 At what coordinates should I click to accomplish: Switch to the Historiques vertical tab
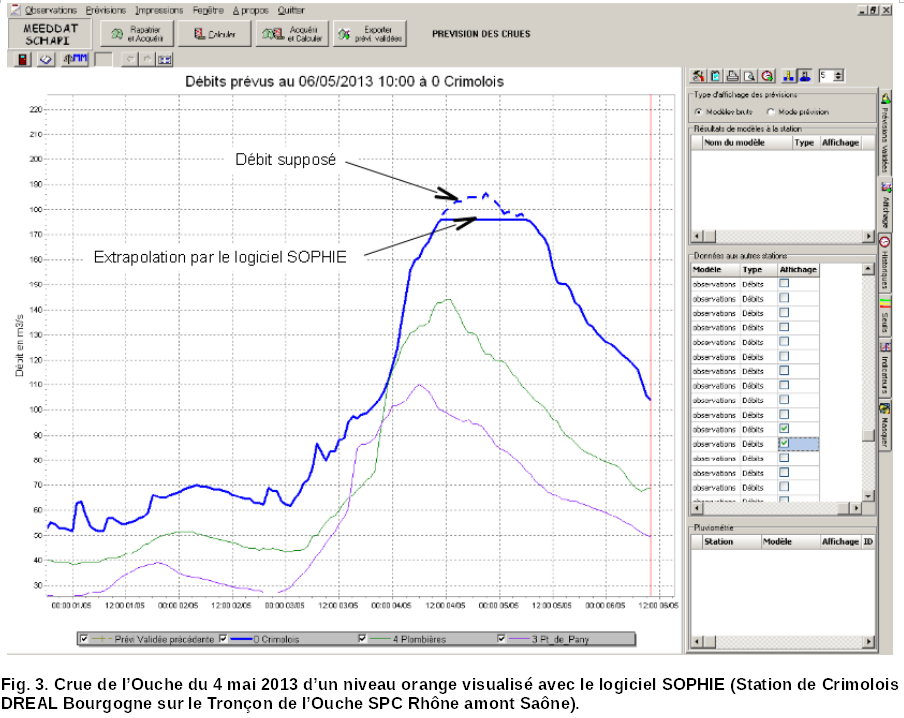pyautogui.click(x=885, y=264)
